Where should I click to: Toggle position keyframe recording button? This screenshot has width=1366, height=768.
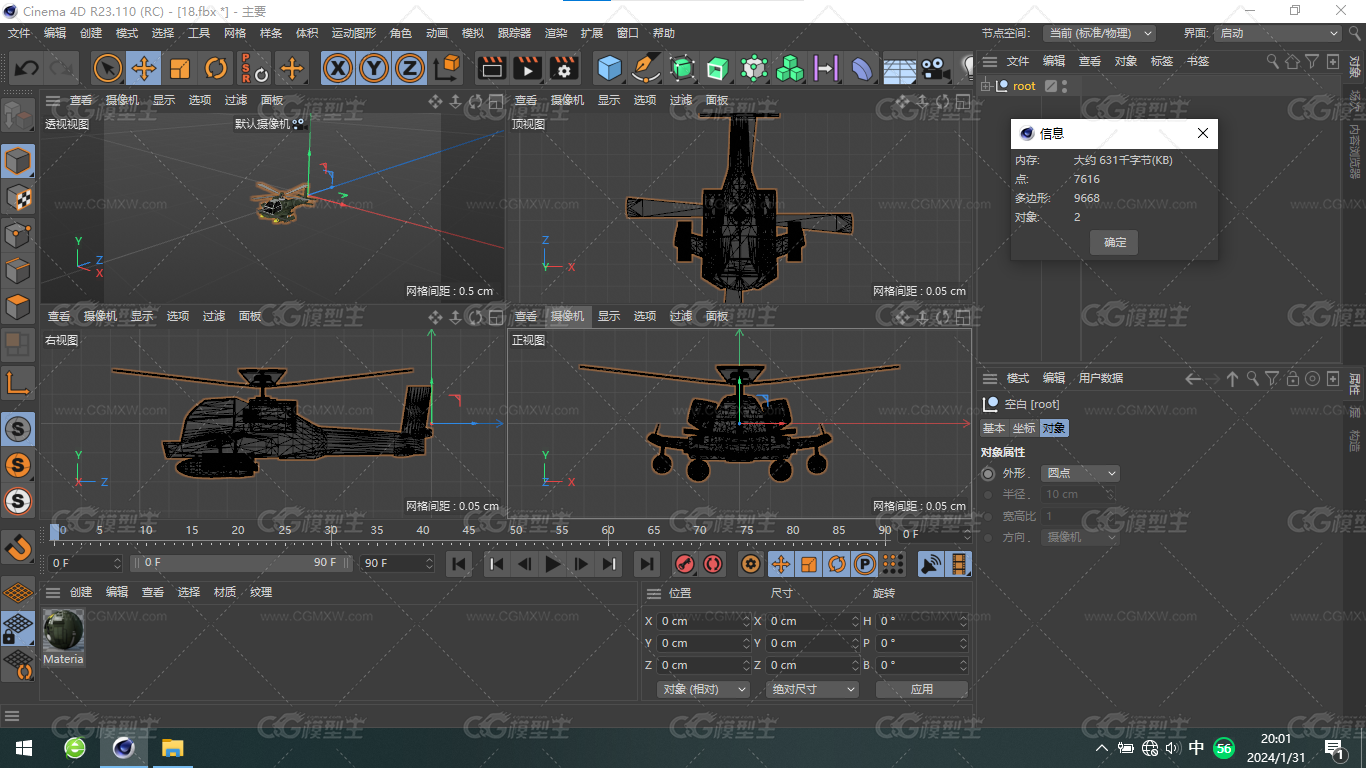coord(781,565)
